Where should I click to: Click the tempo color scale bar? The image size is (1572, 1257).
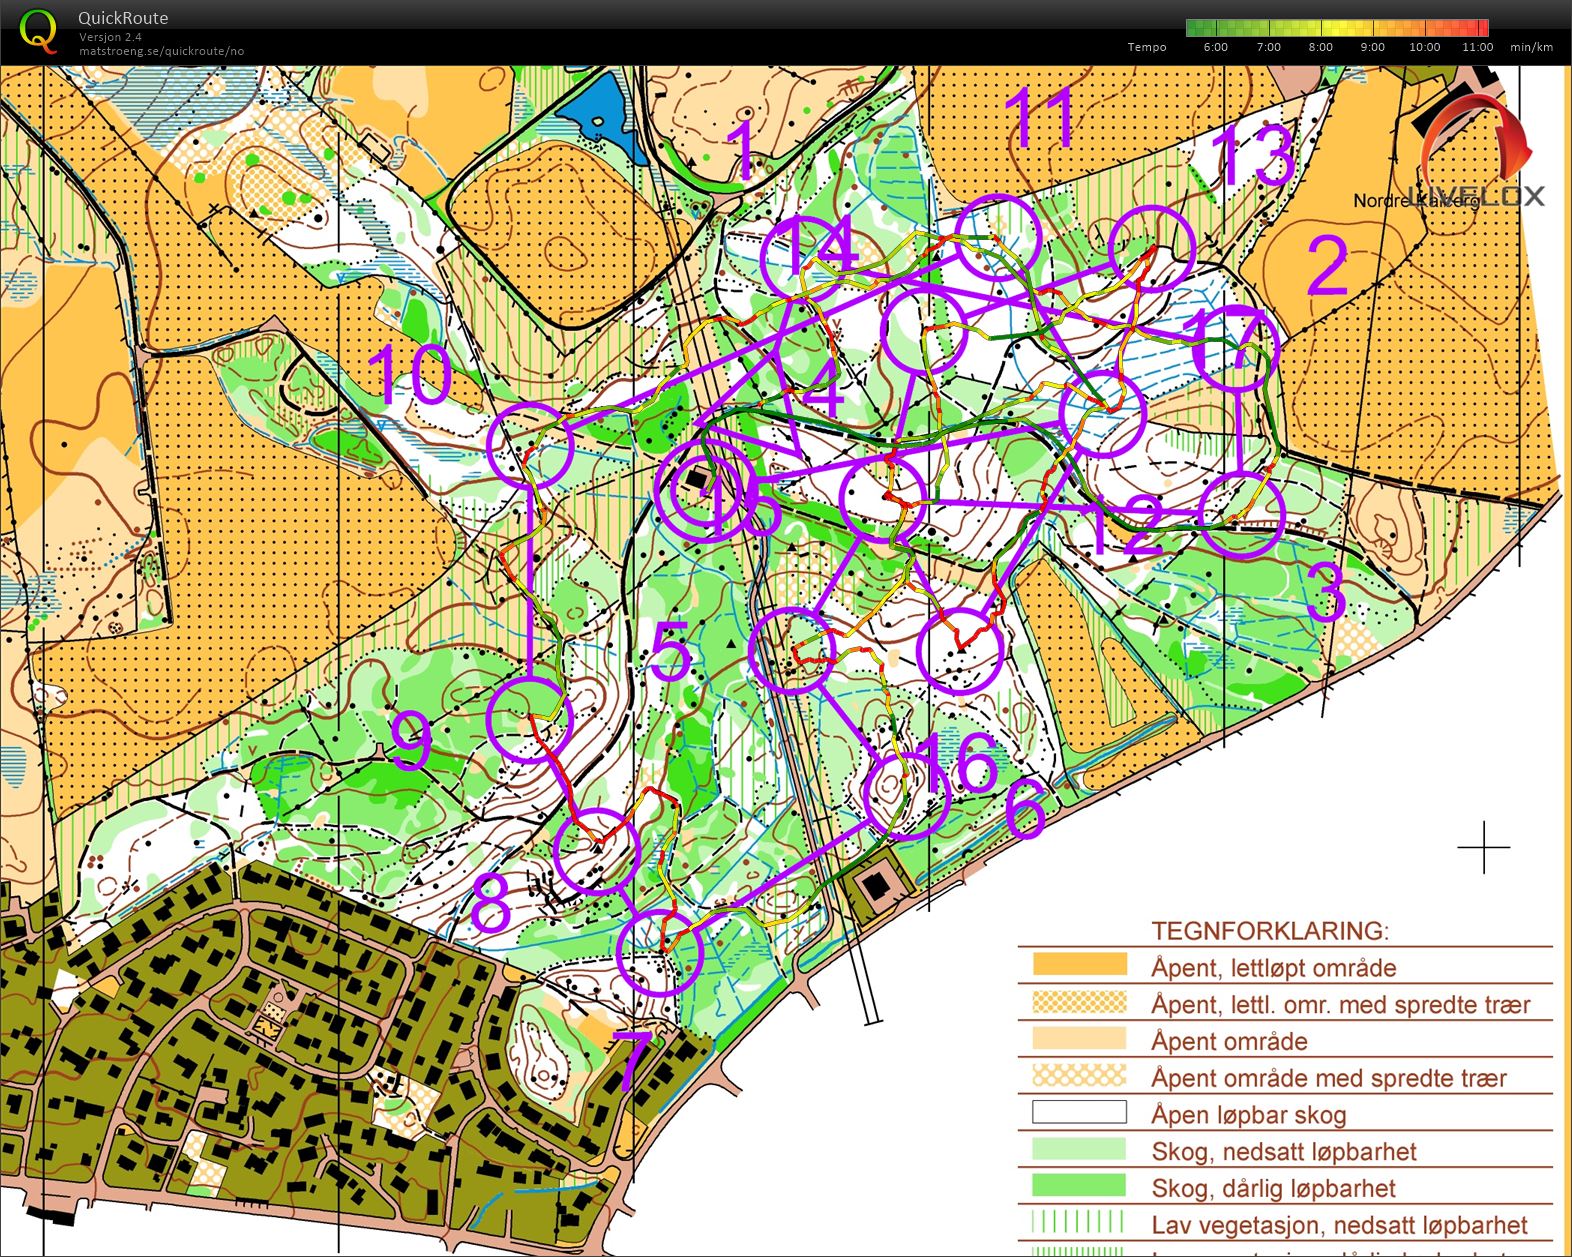[1337, 27]
